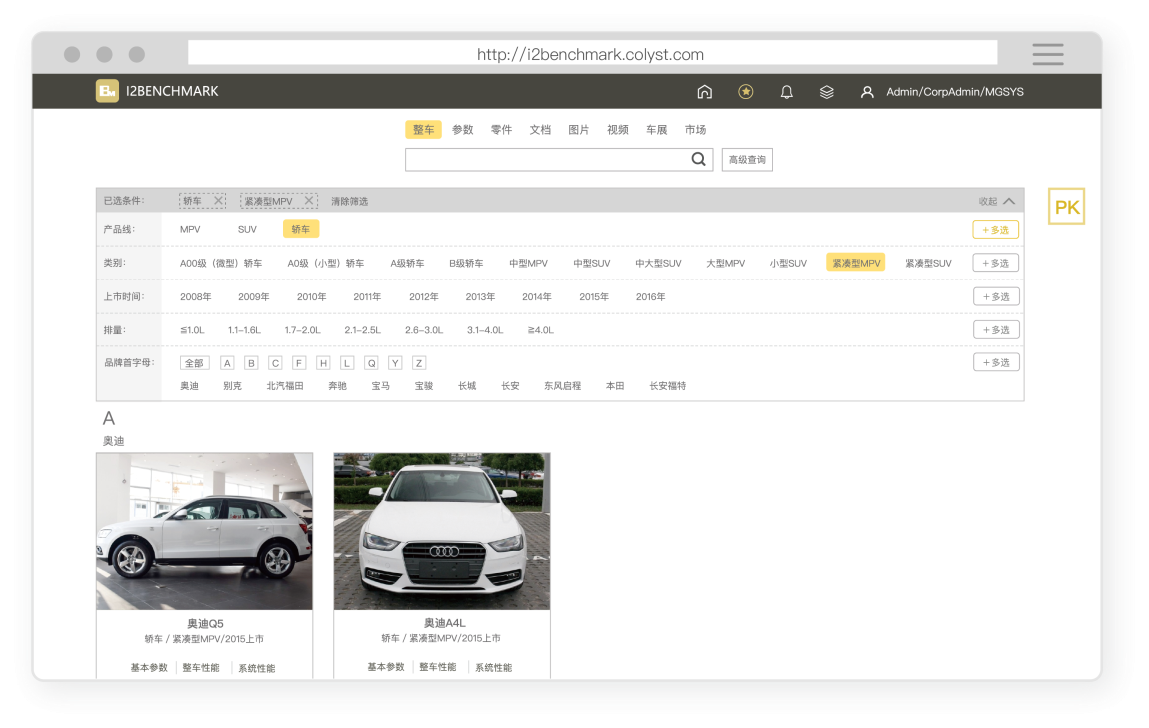The height and width of the screenshot is (728, 1149).
Task: Open the browser hamburger menu
Action: (1048, 54)
